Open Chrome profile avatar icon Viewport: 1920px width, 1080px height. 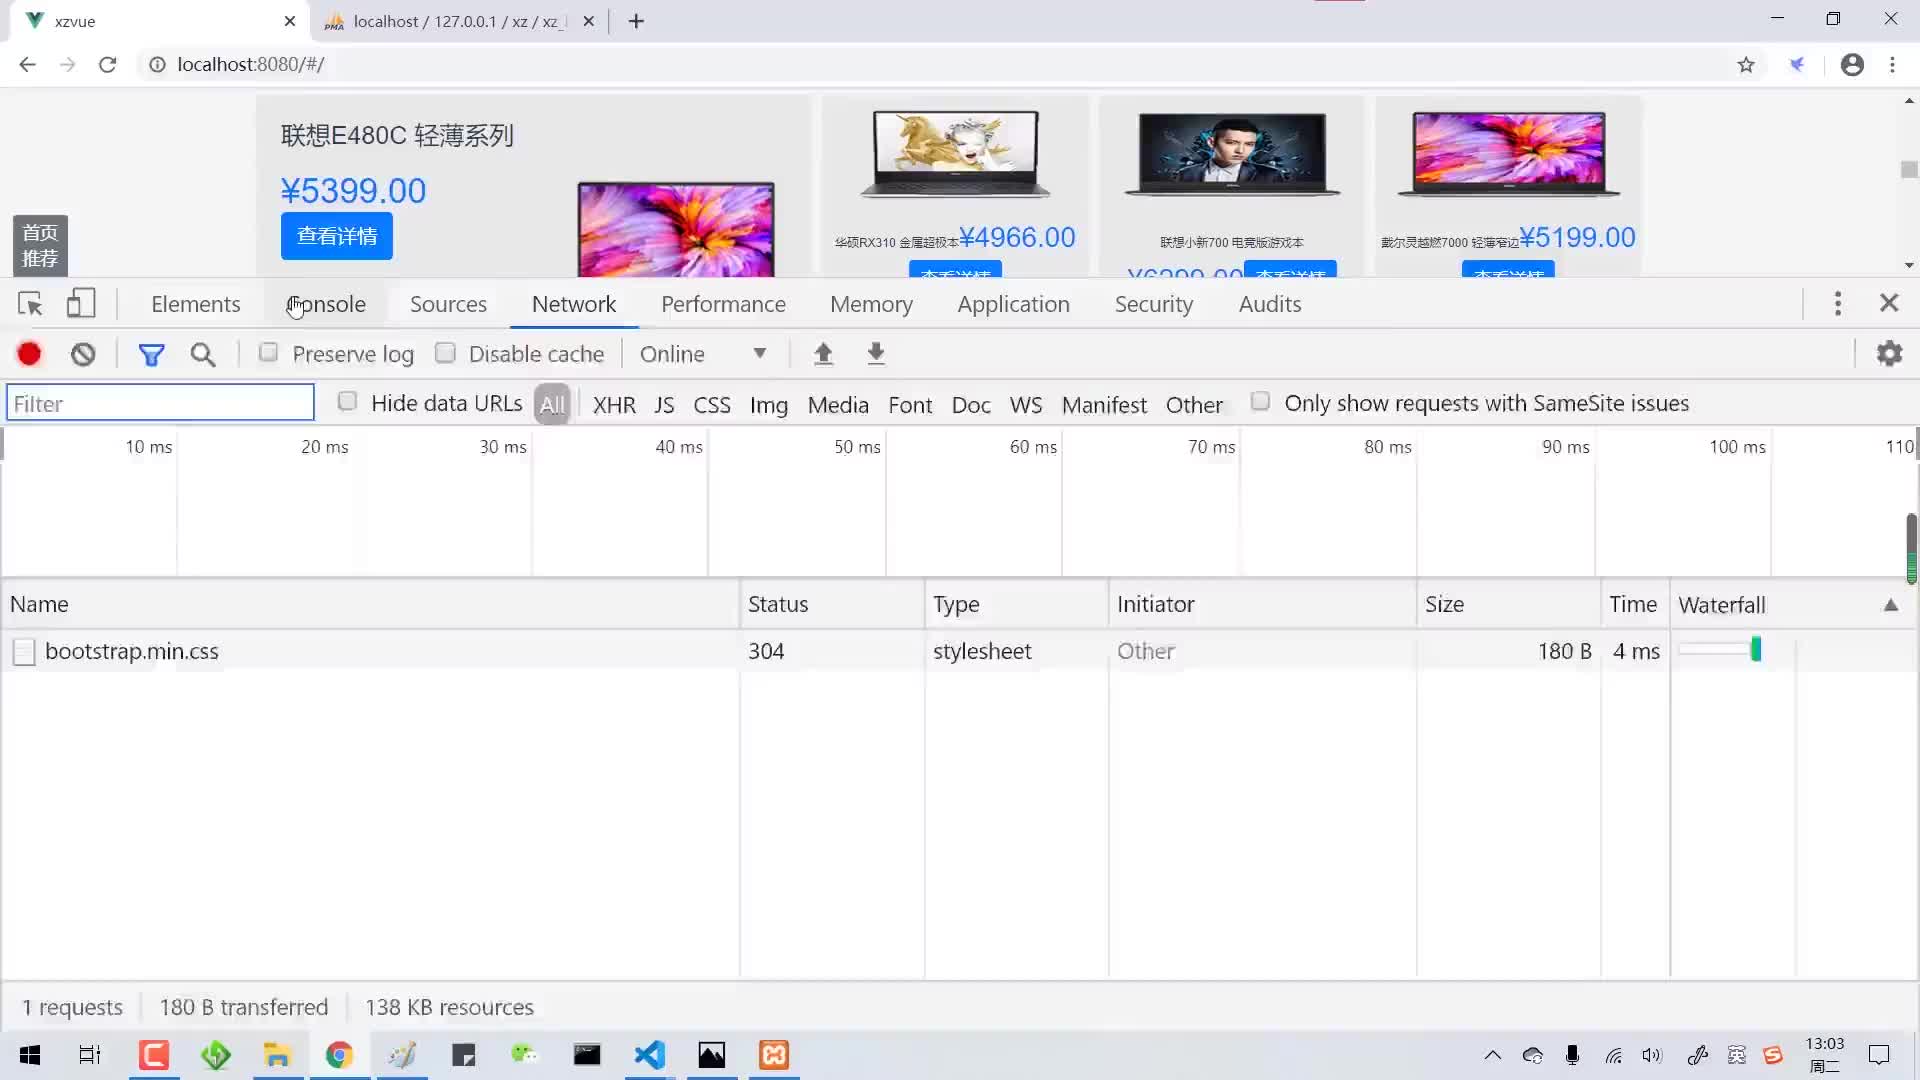[x=1852, y=65]
